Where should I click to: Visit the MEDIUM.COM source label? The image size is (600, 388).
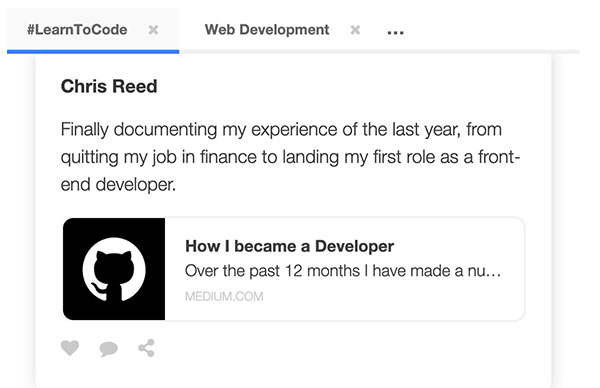point(224,297)
